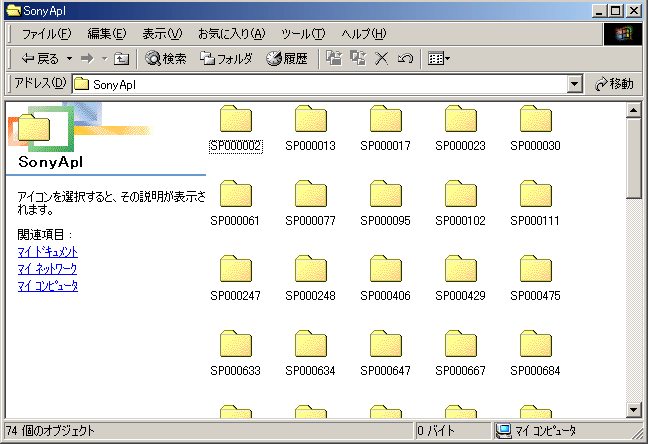648x444 pixels.
Task: Select the SP000248 folder icon
Action: click(311, 269)
